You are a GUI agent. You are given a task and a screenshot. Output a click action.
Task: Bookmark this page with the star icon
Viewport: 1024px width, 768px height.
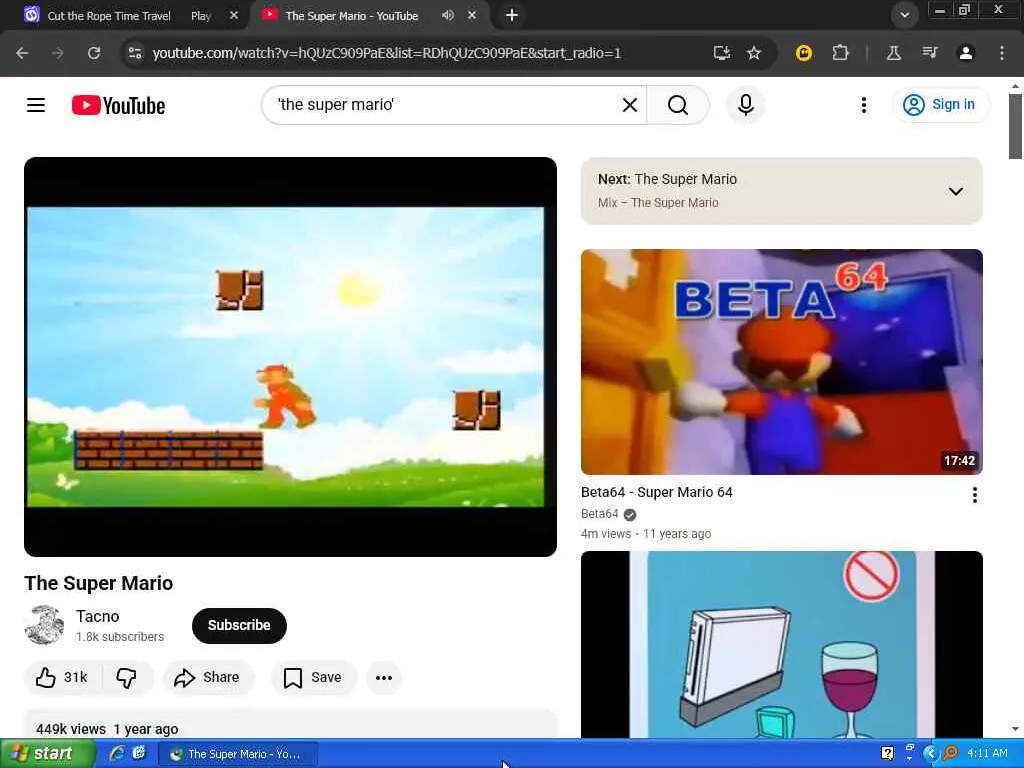tap(754, 53)
